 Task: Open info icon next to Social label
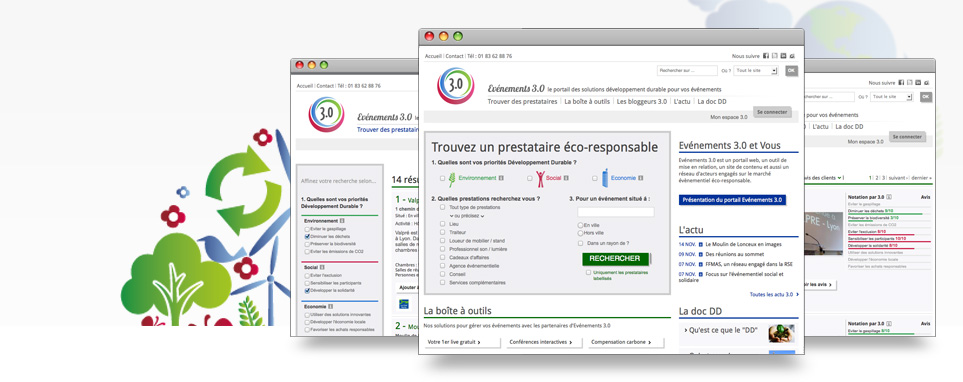click(566, 178)
